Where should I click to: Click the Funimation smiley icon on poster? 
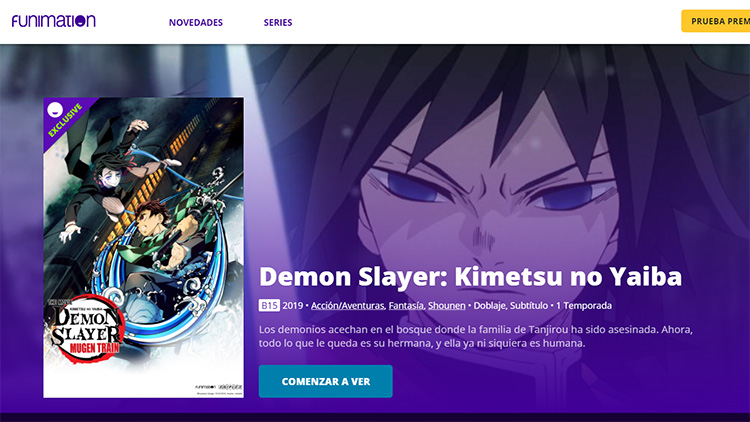[x=55, y=110]
